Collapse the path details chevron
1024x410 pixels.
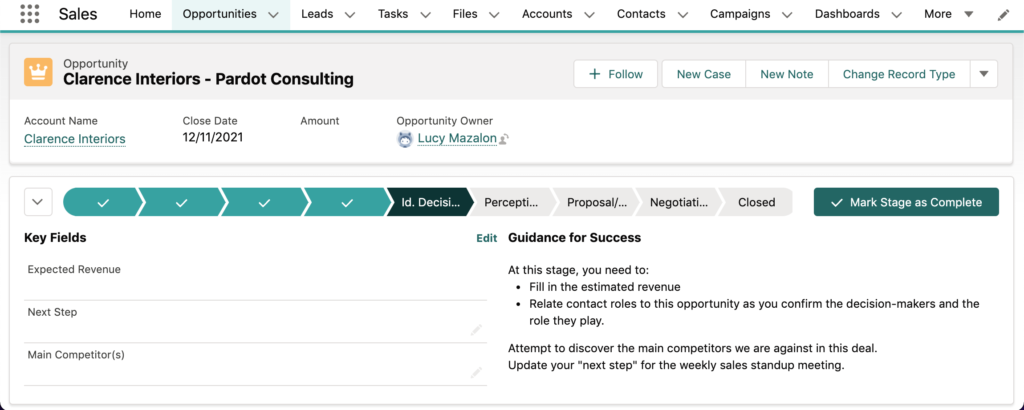coord(38,202)
